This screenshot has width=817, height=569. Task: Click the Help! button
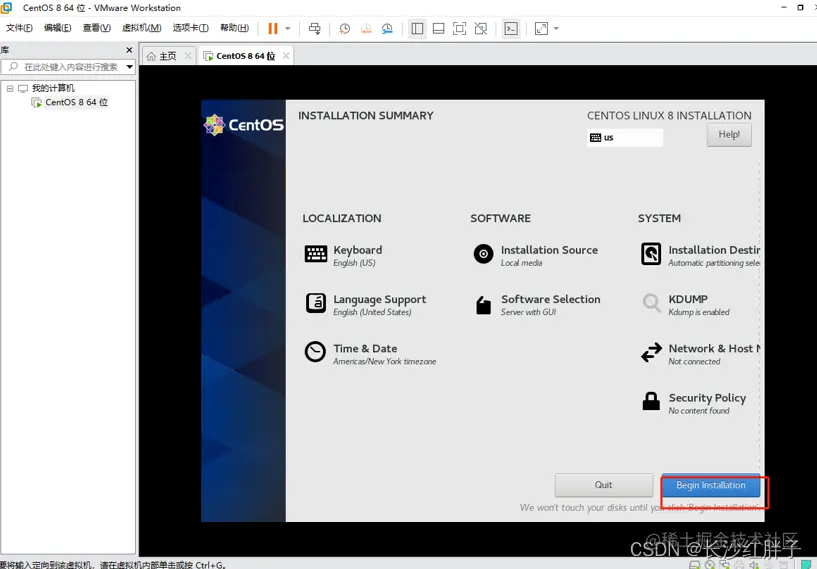(x=729, y=135)
